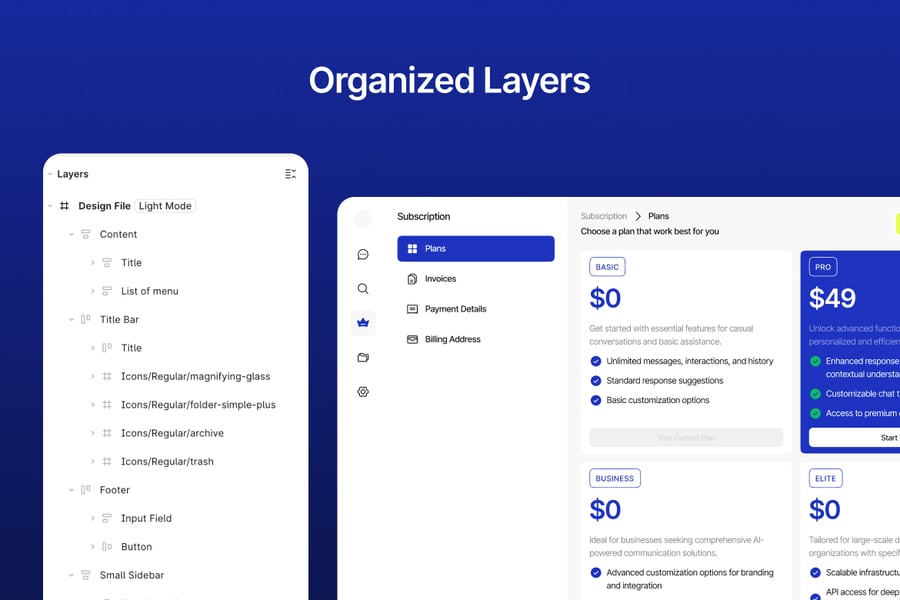Collapse the Footer layer group
Screen dimensions: 900x600
point(71,490)
